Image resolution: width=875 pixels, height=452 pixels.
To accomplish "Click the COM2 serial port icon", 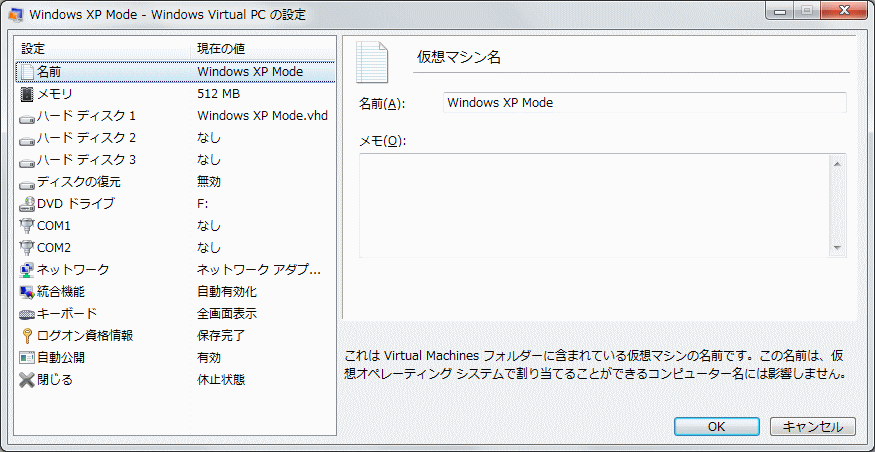I will point(27,247).
